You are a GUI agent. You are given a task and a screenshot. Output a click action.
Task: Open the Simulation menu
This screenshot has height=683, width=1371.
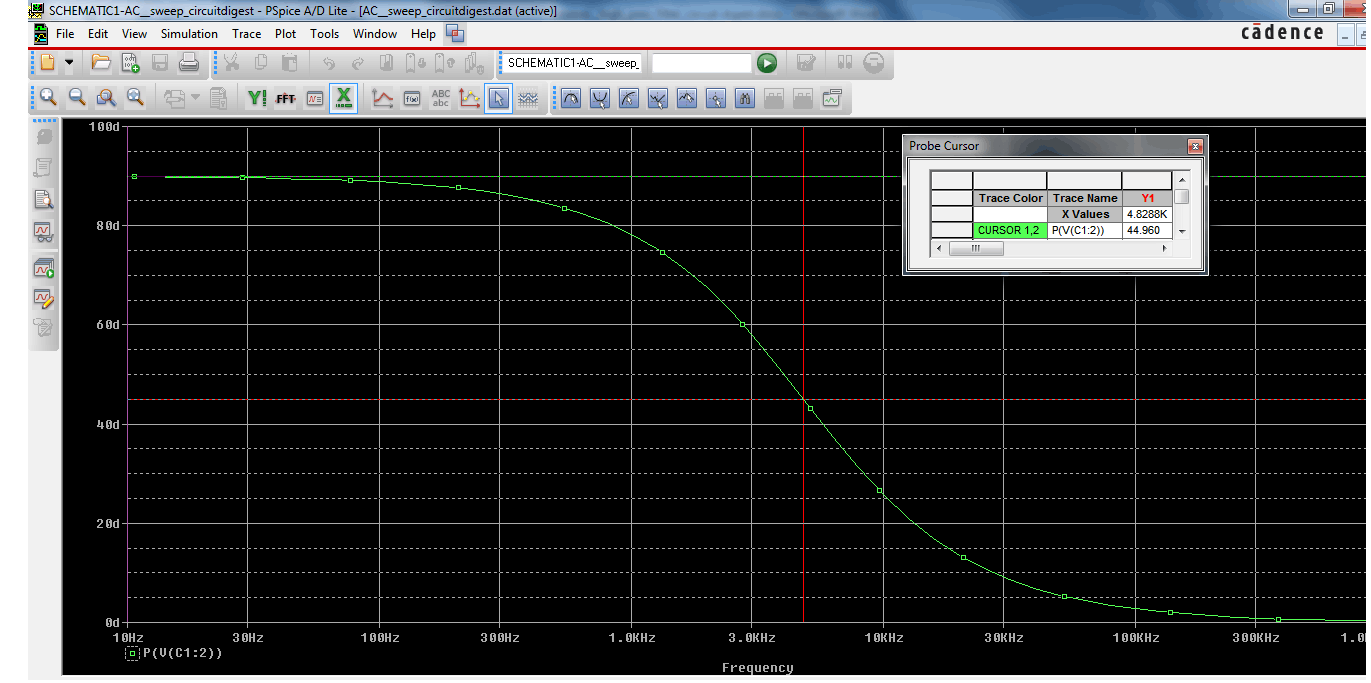pos(189,33)
